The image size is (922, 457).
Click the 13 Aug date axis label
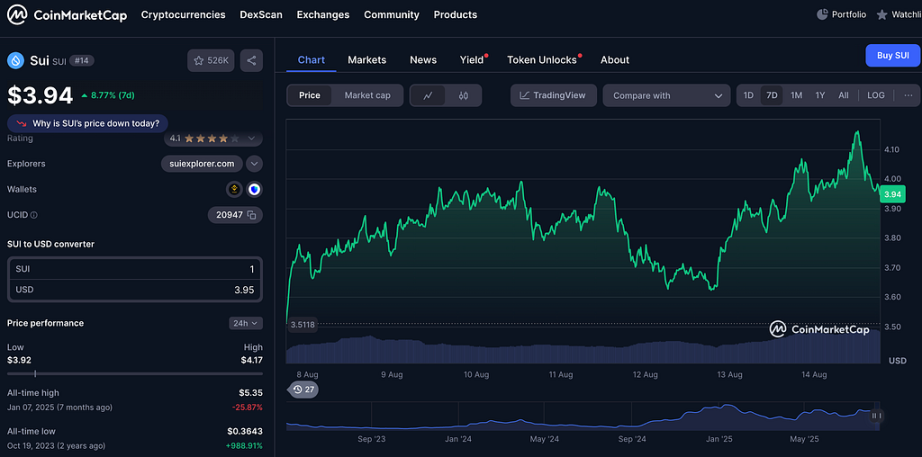730,374
